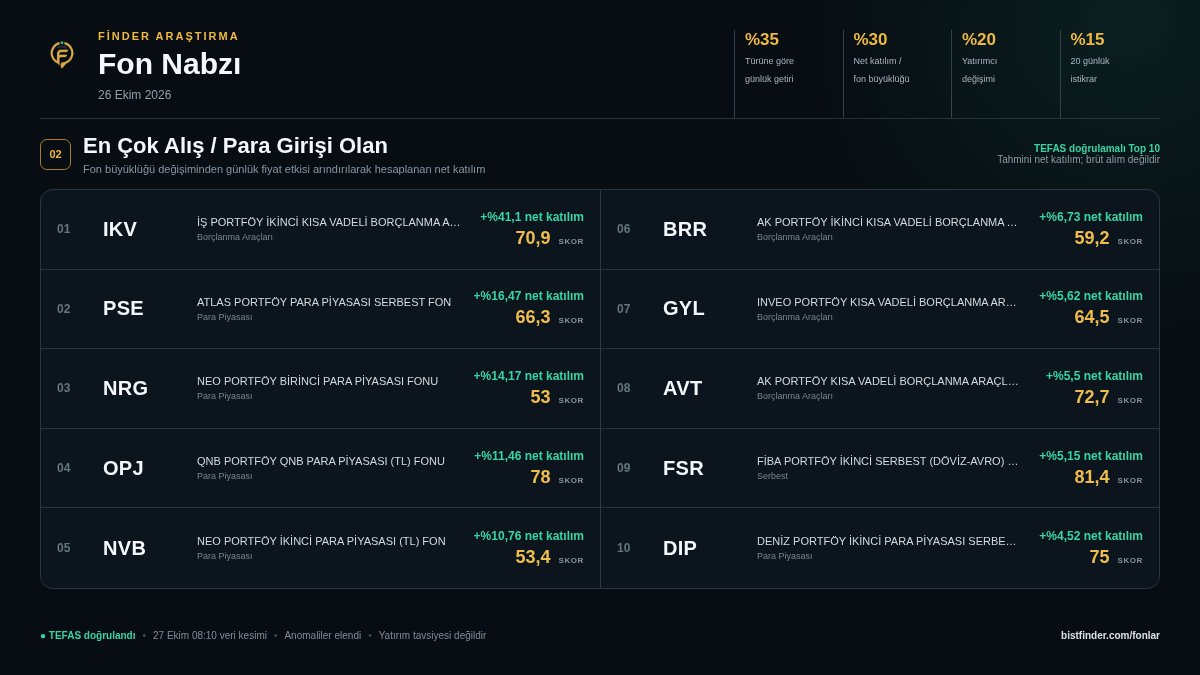Open the BRR fund entry

click(880, 229)
